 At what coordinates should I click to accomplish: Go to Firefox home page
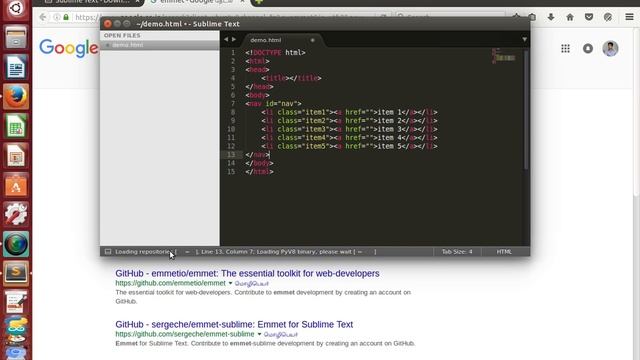[x=570, y=17]
